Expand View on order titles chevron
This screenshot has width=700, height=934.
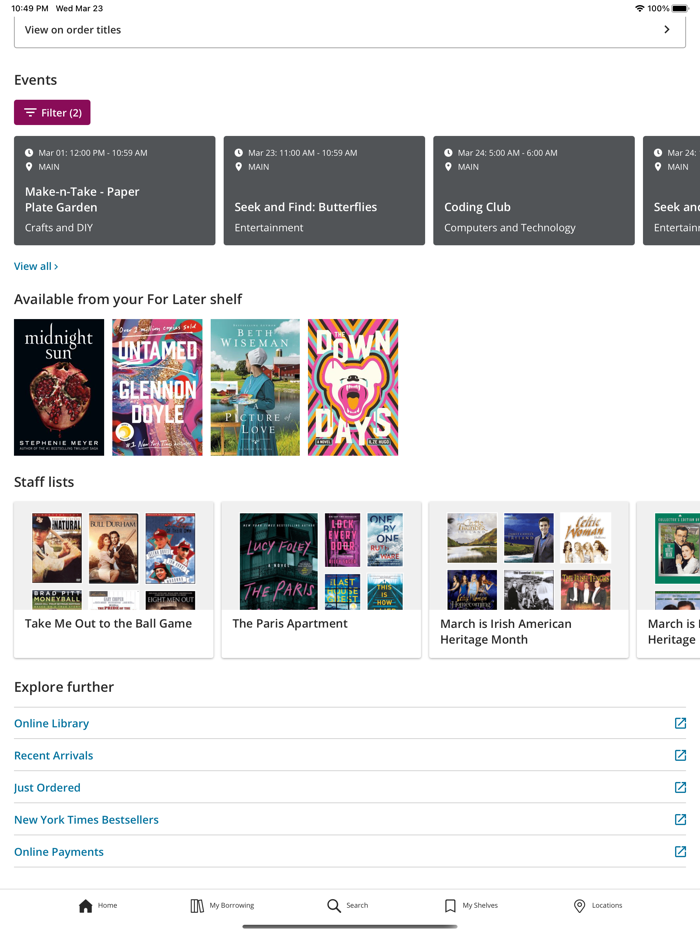667,29
